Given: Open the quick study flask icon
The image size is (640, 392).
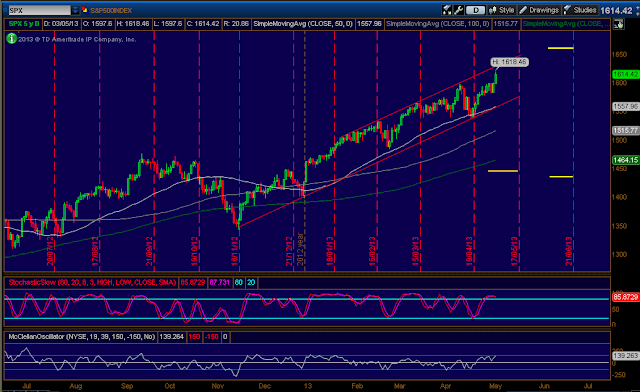Looking at the screenshot, I should pyautogui.click(x=447, y=10).
